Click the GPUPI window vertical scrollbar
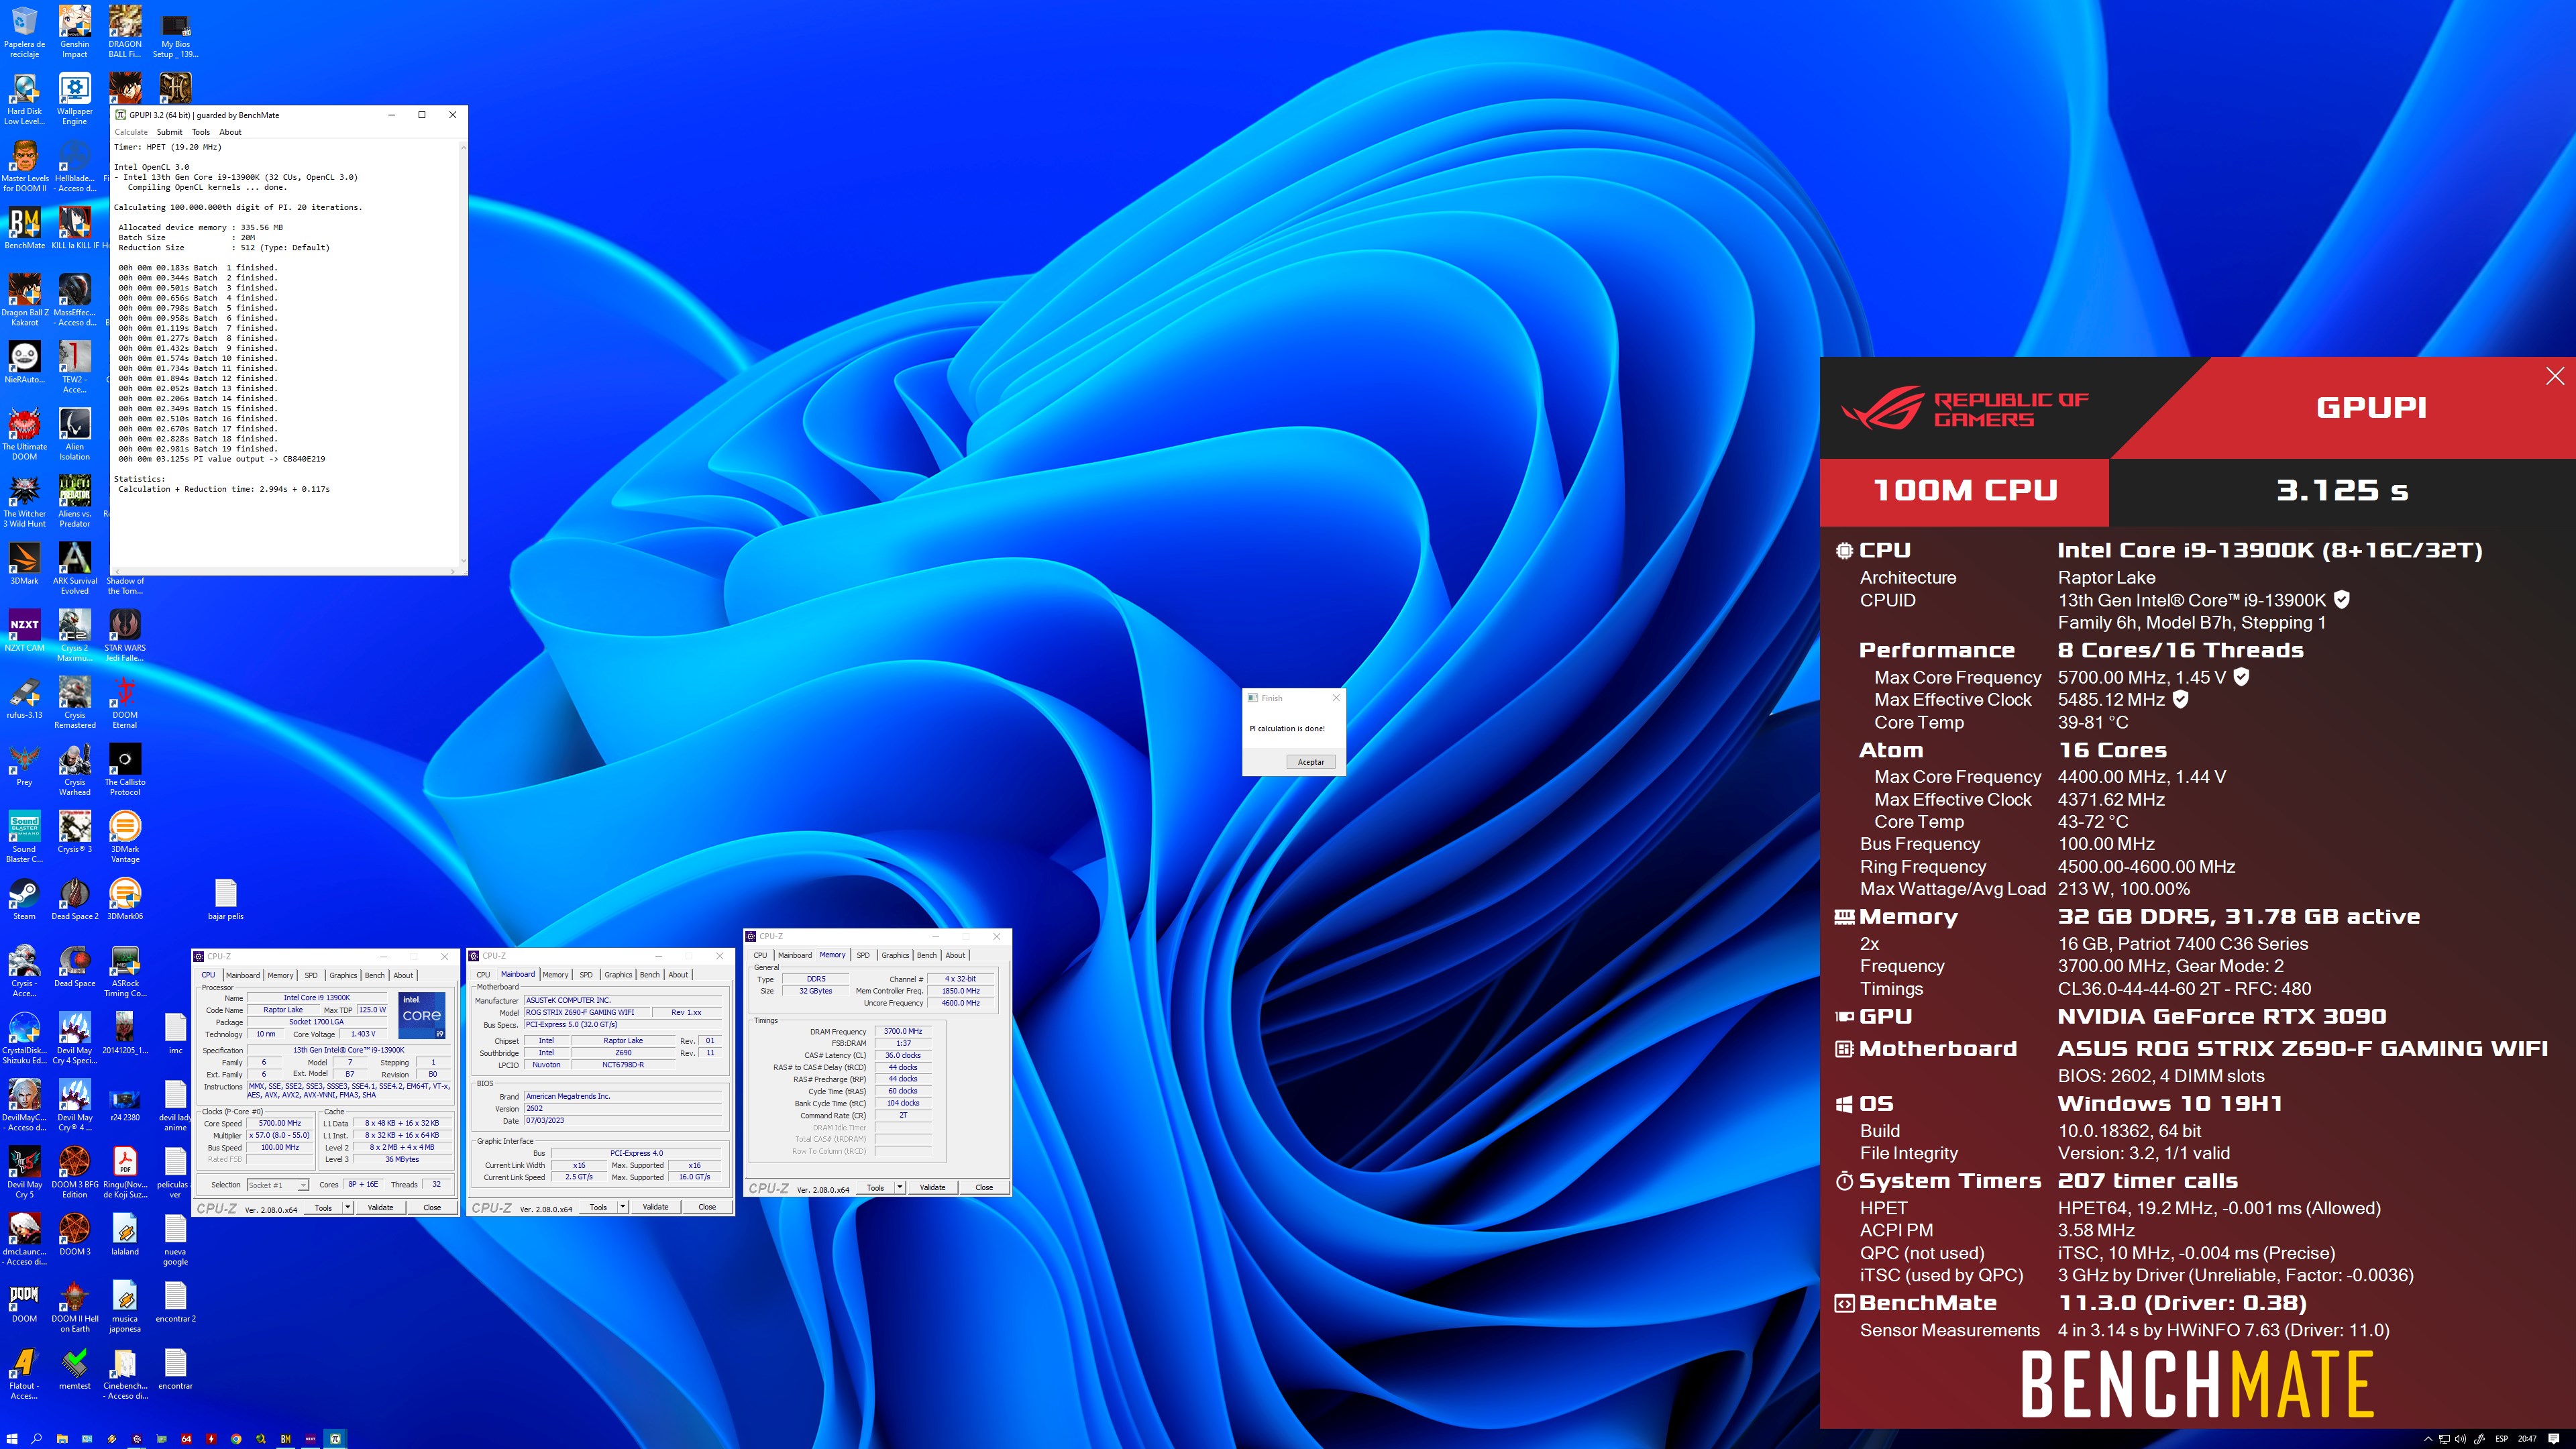2576x1449 pixels. [462, 354]
